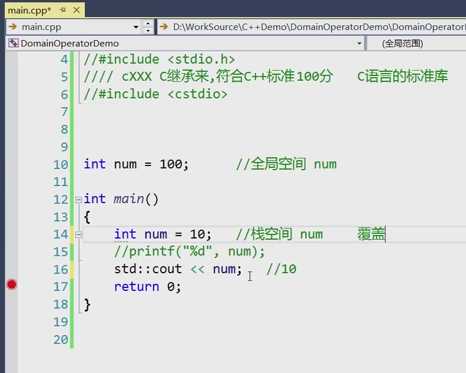Click the opening brace on line 13
Viewport: 466px width, 373px height.
87,217
